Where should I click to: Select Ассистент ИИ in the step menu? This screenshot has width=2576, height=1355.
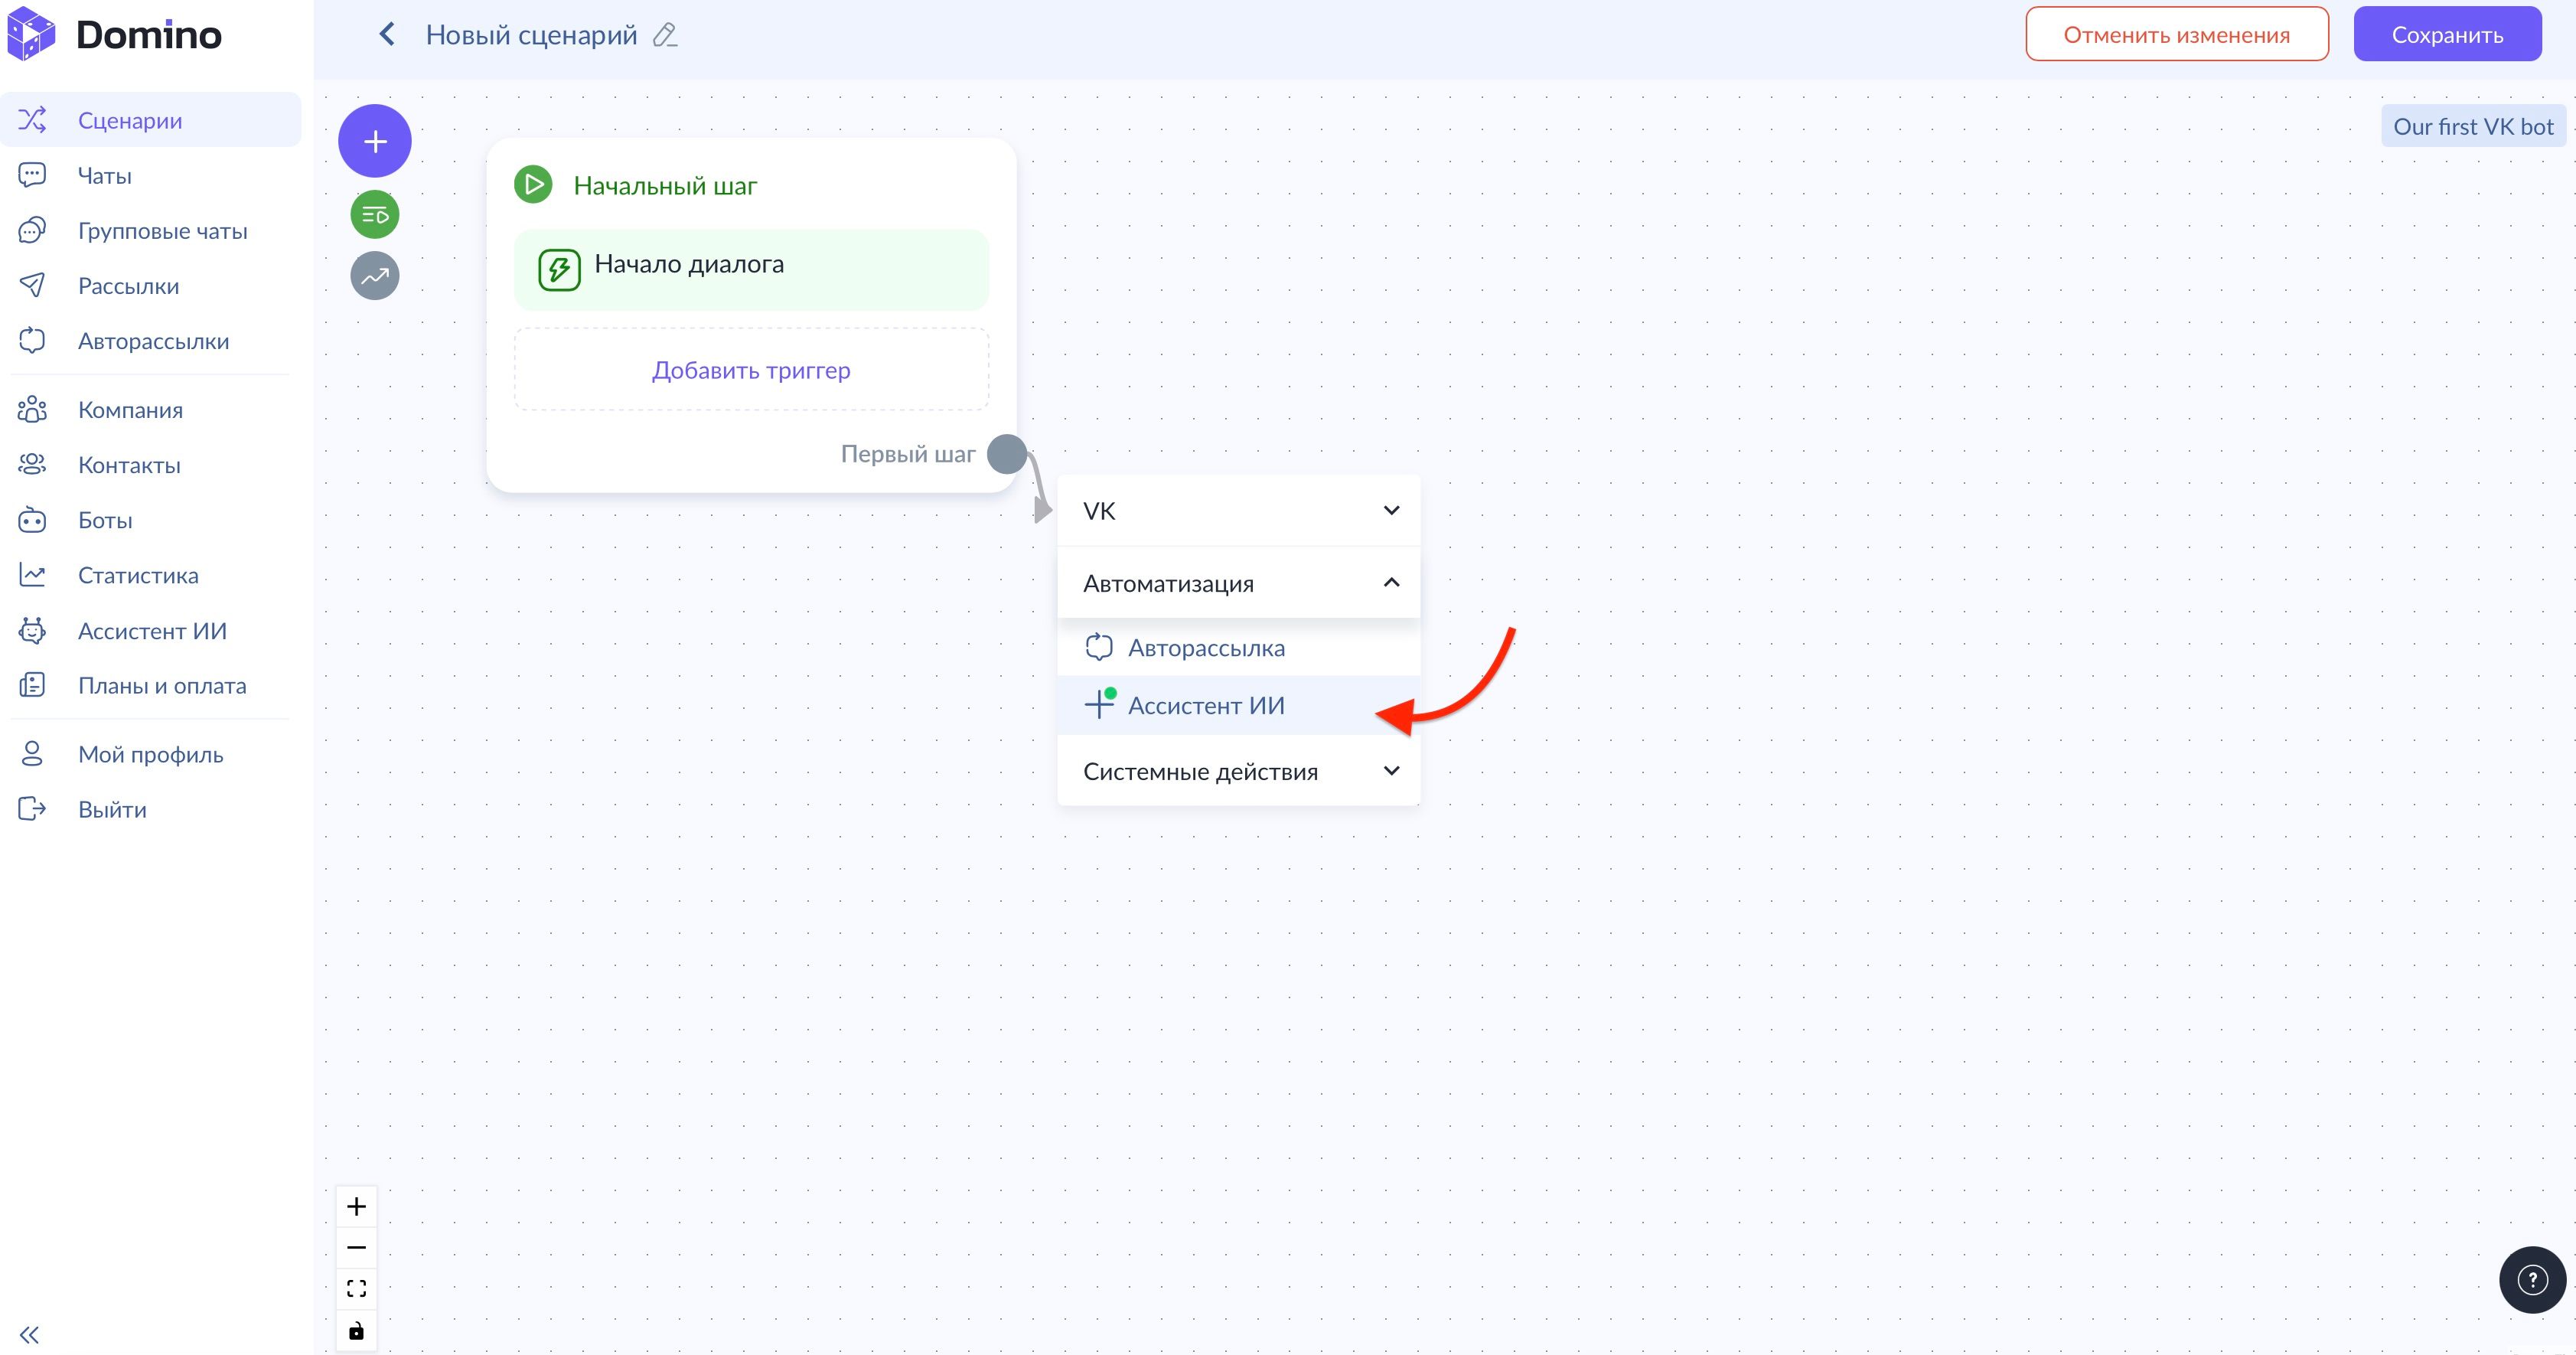tap(1206, 705)
